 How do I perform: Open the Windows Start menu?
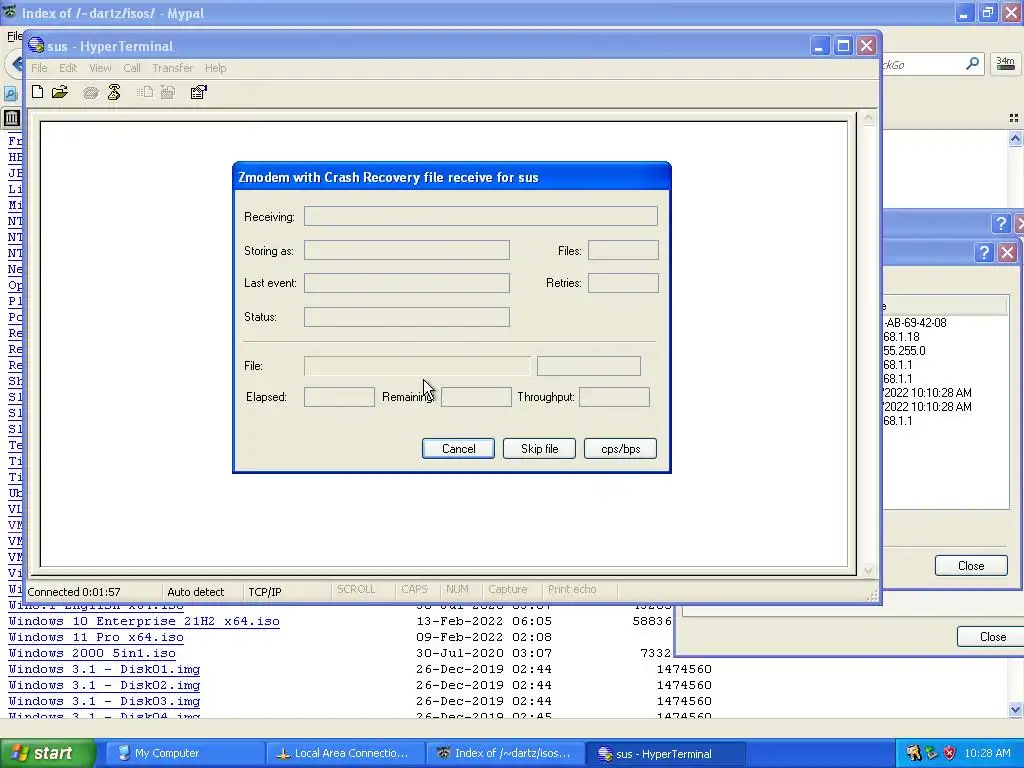pos(47,753)
